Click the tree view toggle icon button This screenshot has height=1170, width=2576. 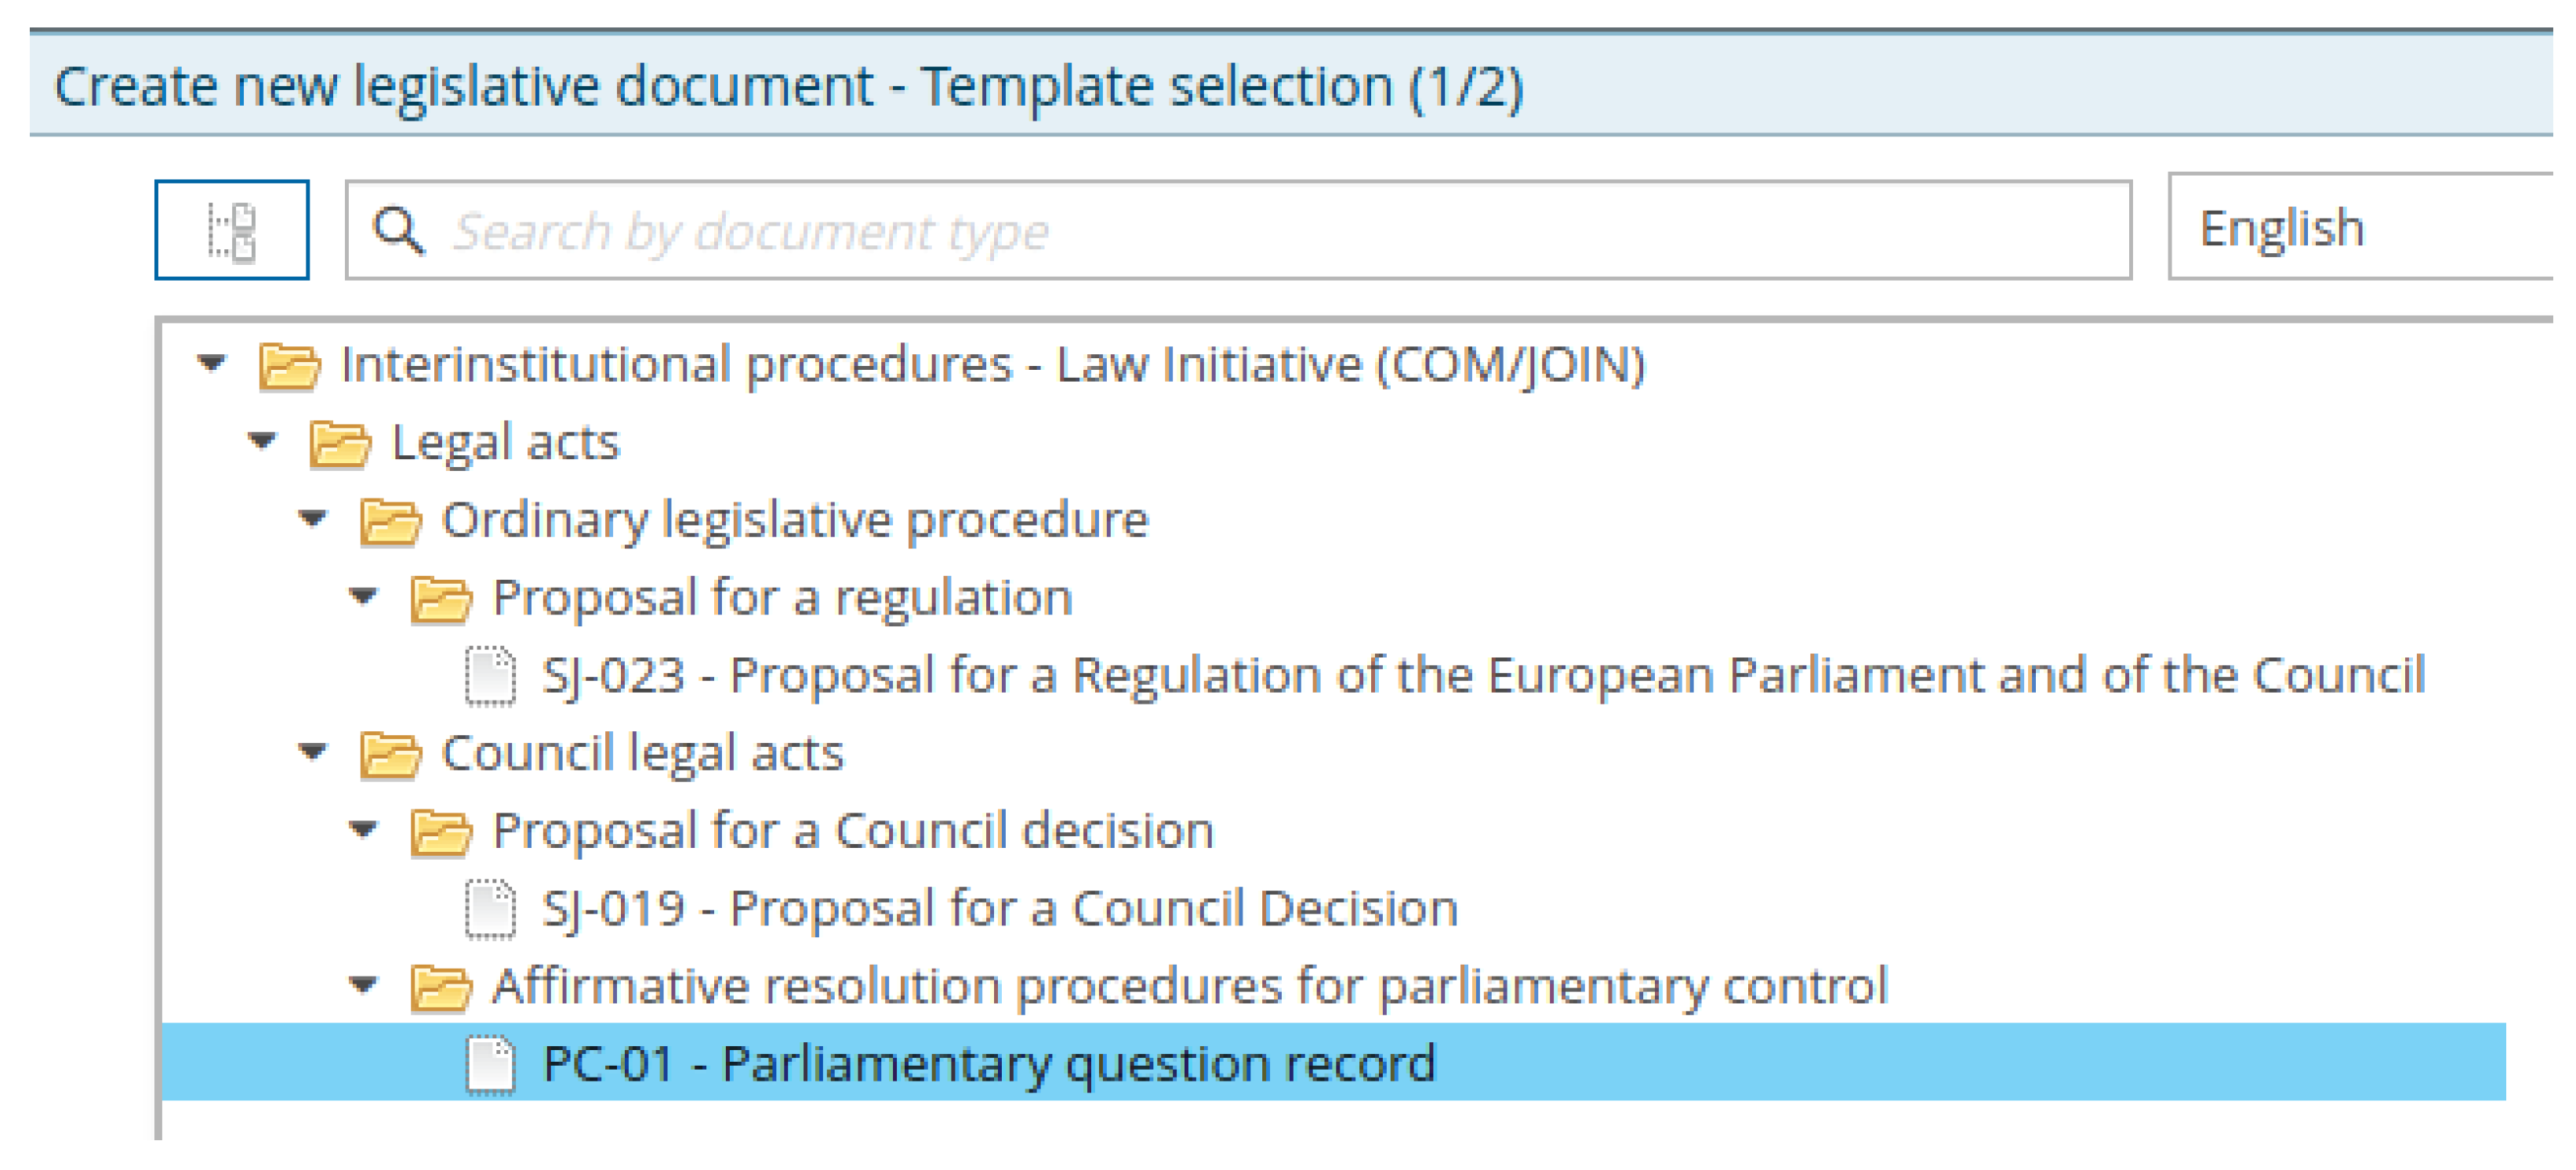pyautogui.click(x=232, y=230)
